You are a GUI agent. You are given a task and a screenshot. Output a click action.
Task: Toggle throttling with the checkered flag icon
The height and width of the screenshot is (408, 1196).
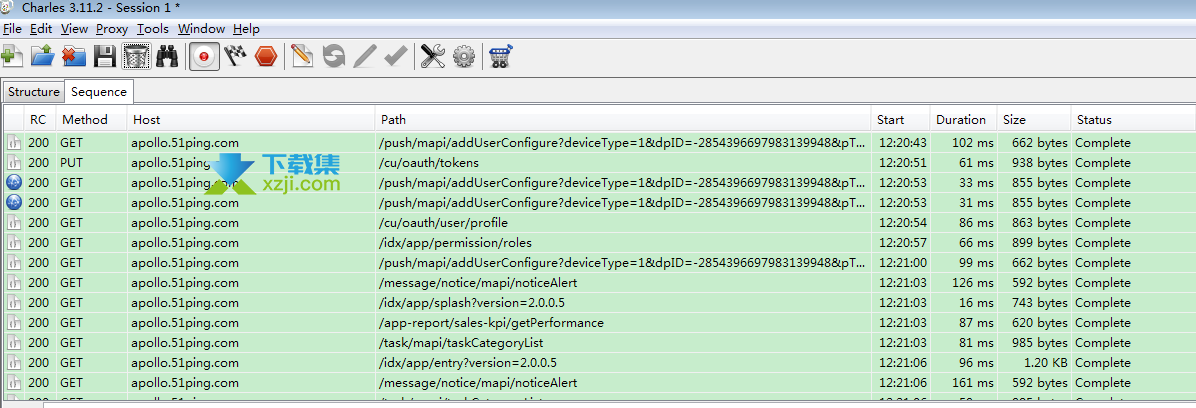coord(234,56)
